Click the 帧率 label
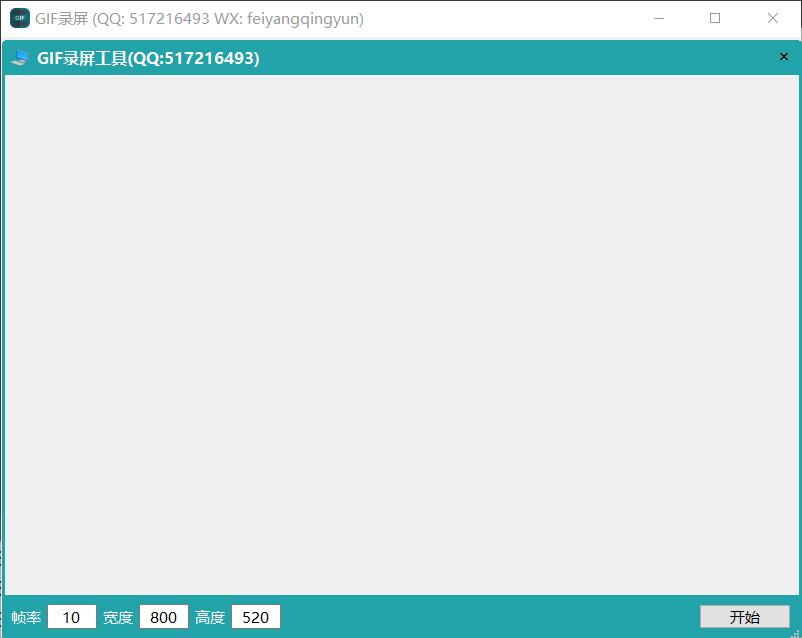 tap(27, 618)
